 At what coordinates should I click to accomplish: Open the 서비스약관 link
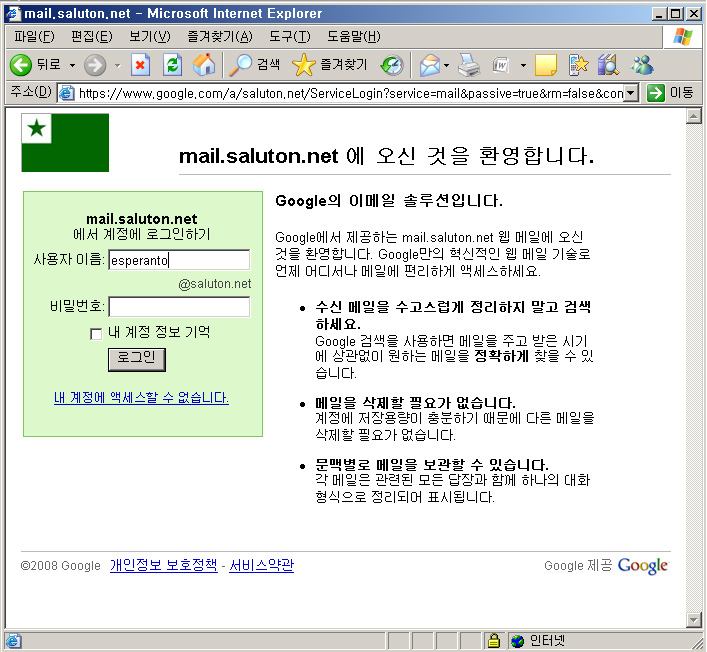point(262,565)
